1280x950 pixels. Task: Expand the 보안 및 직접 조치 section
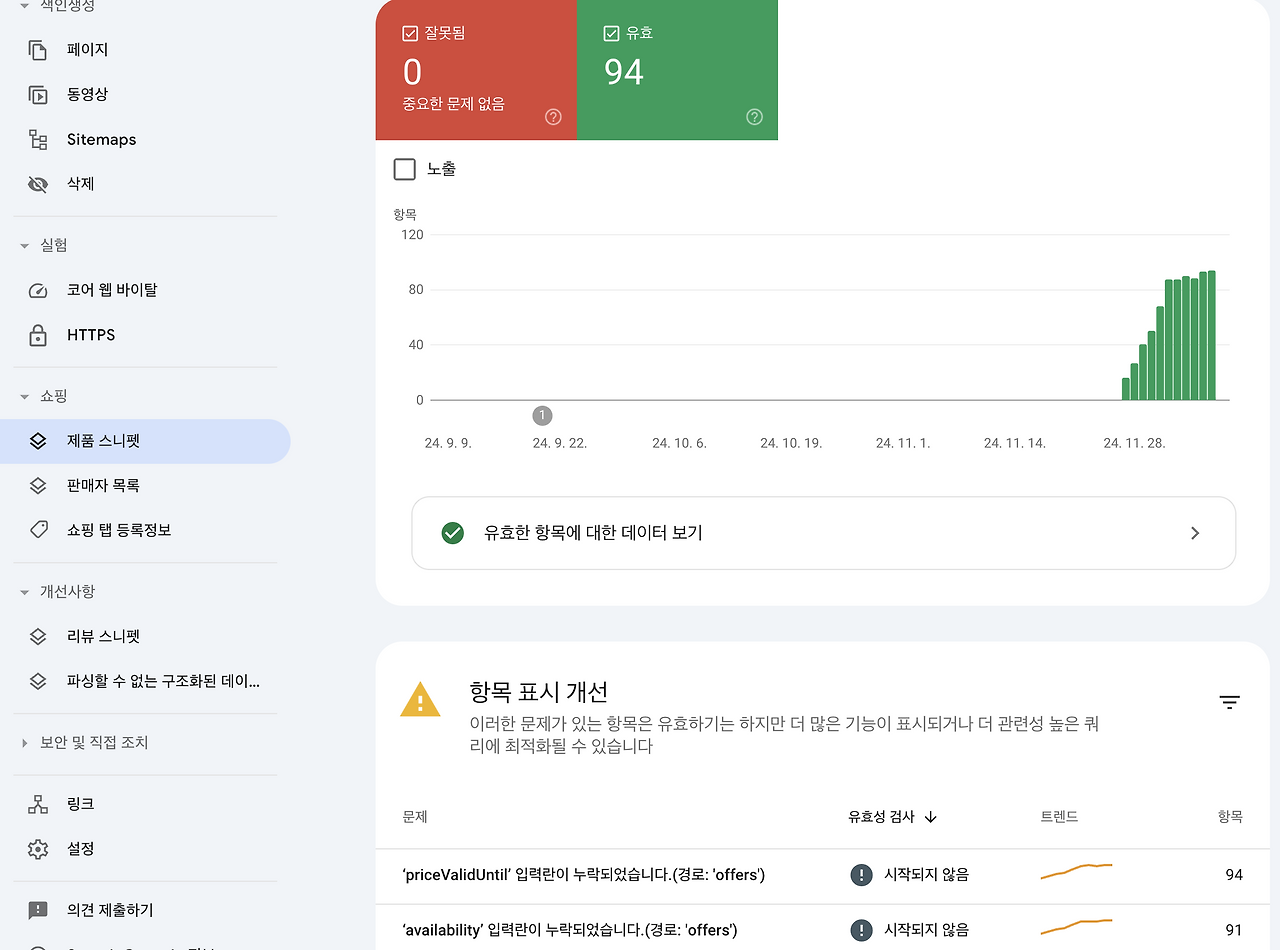[x=25, y=743]
